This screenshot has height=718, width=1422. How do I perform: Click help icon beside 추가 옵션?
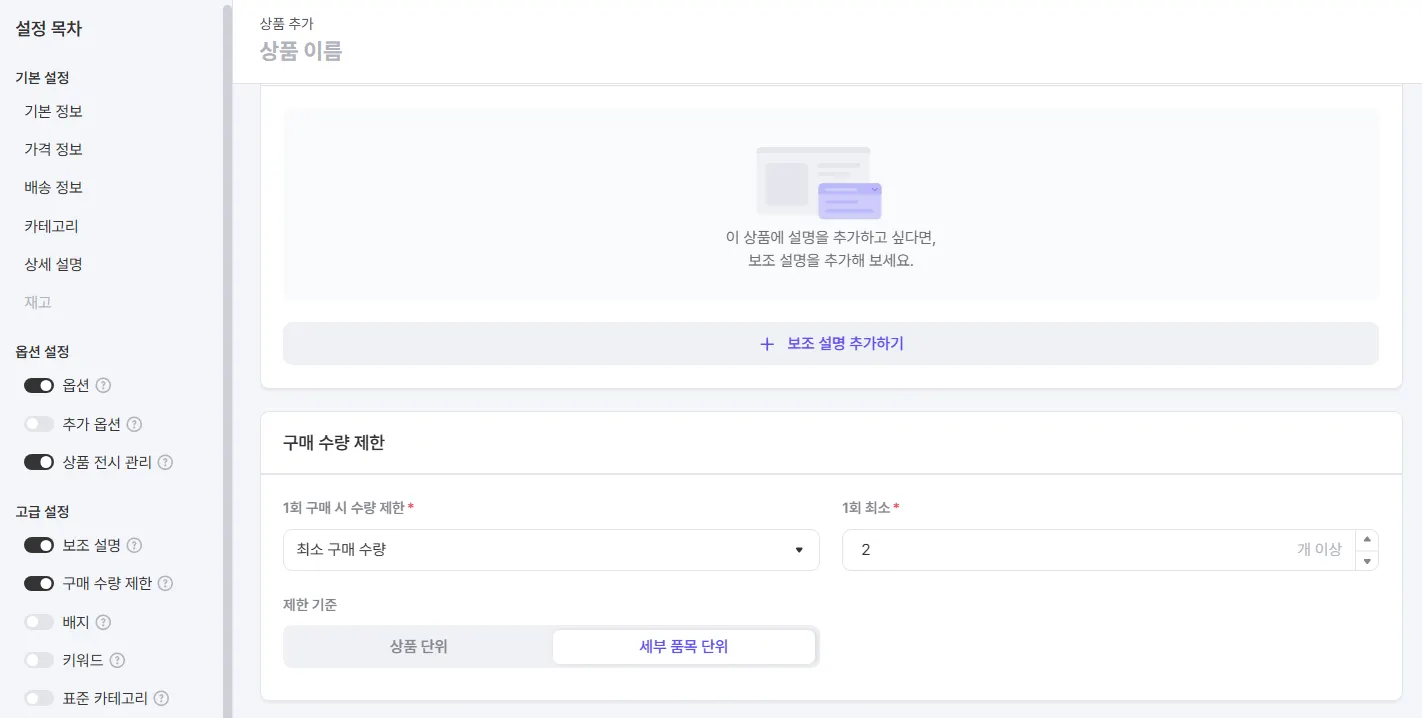134,424
